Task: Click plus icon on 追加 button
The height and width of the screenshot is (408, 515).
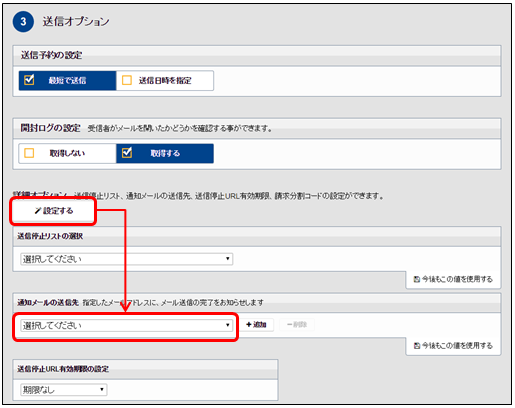Action: (x=249, y=325)
